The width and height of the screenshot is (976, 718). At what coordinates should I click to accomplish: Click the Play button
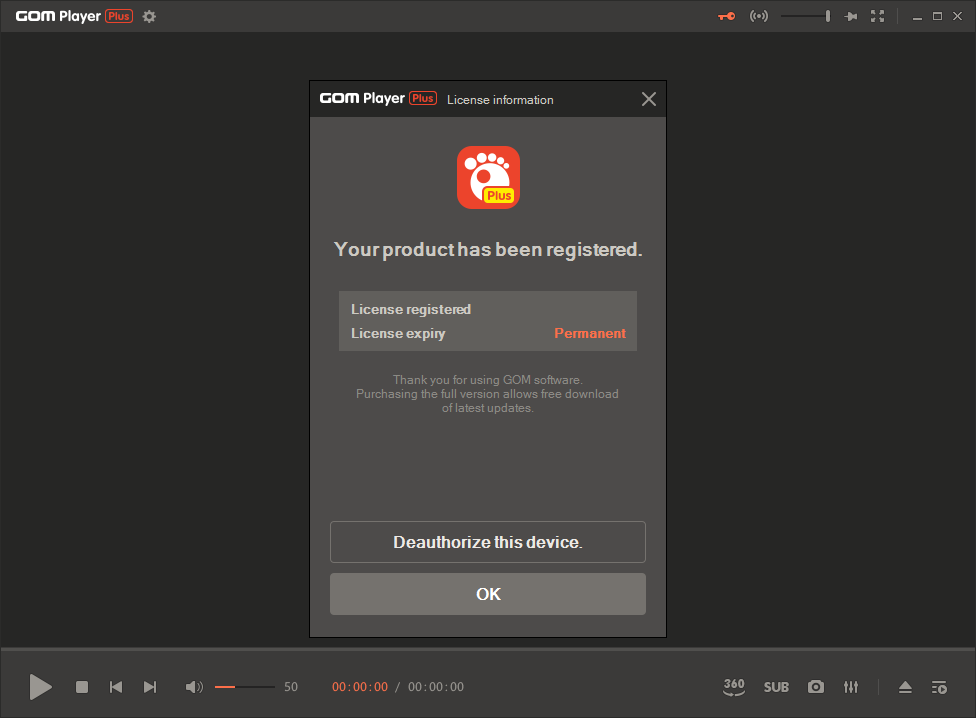41,687
